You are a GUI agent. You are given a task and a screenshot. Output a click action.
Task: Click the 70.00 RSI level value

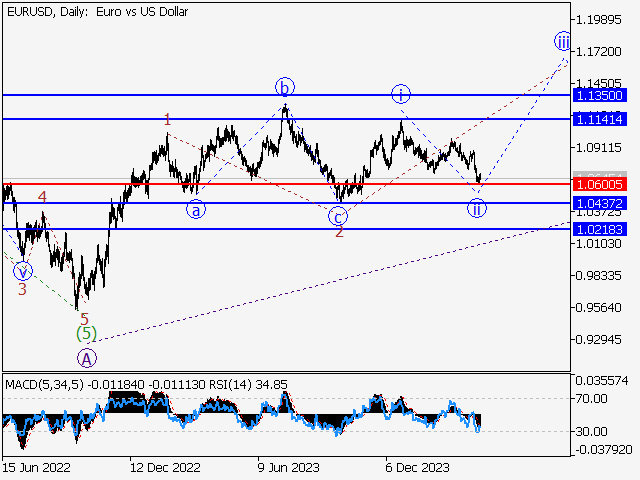(592, 398)
